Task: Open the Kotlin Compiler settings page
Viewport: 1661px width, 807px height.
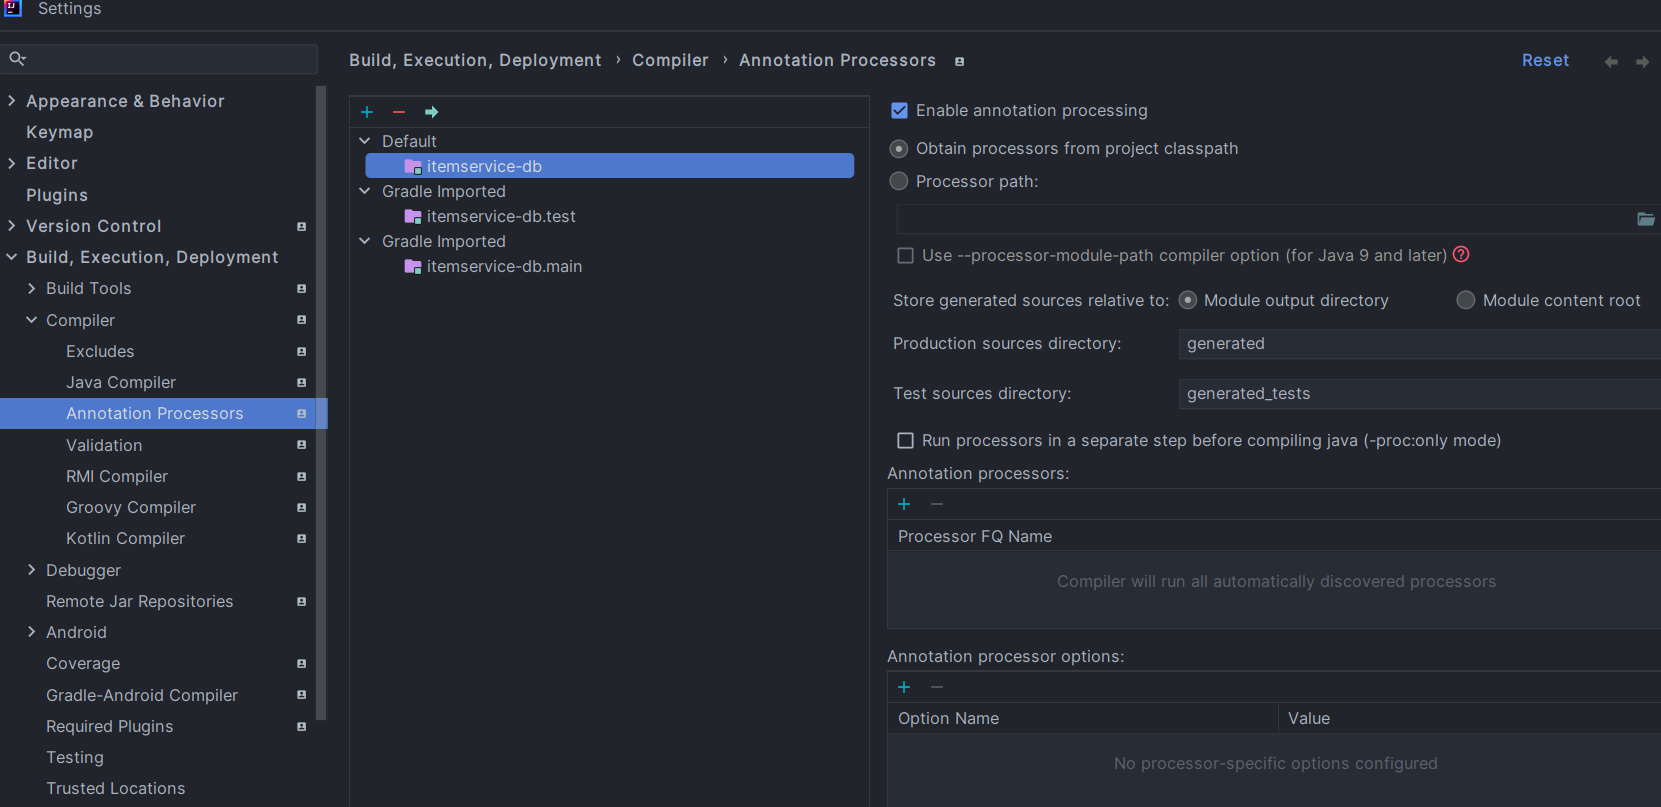Action: [125, 538]
